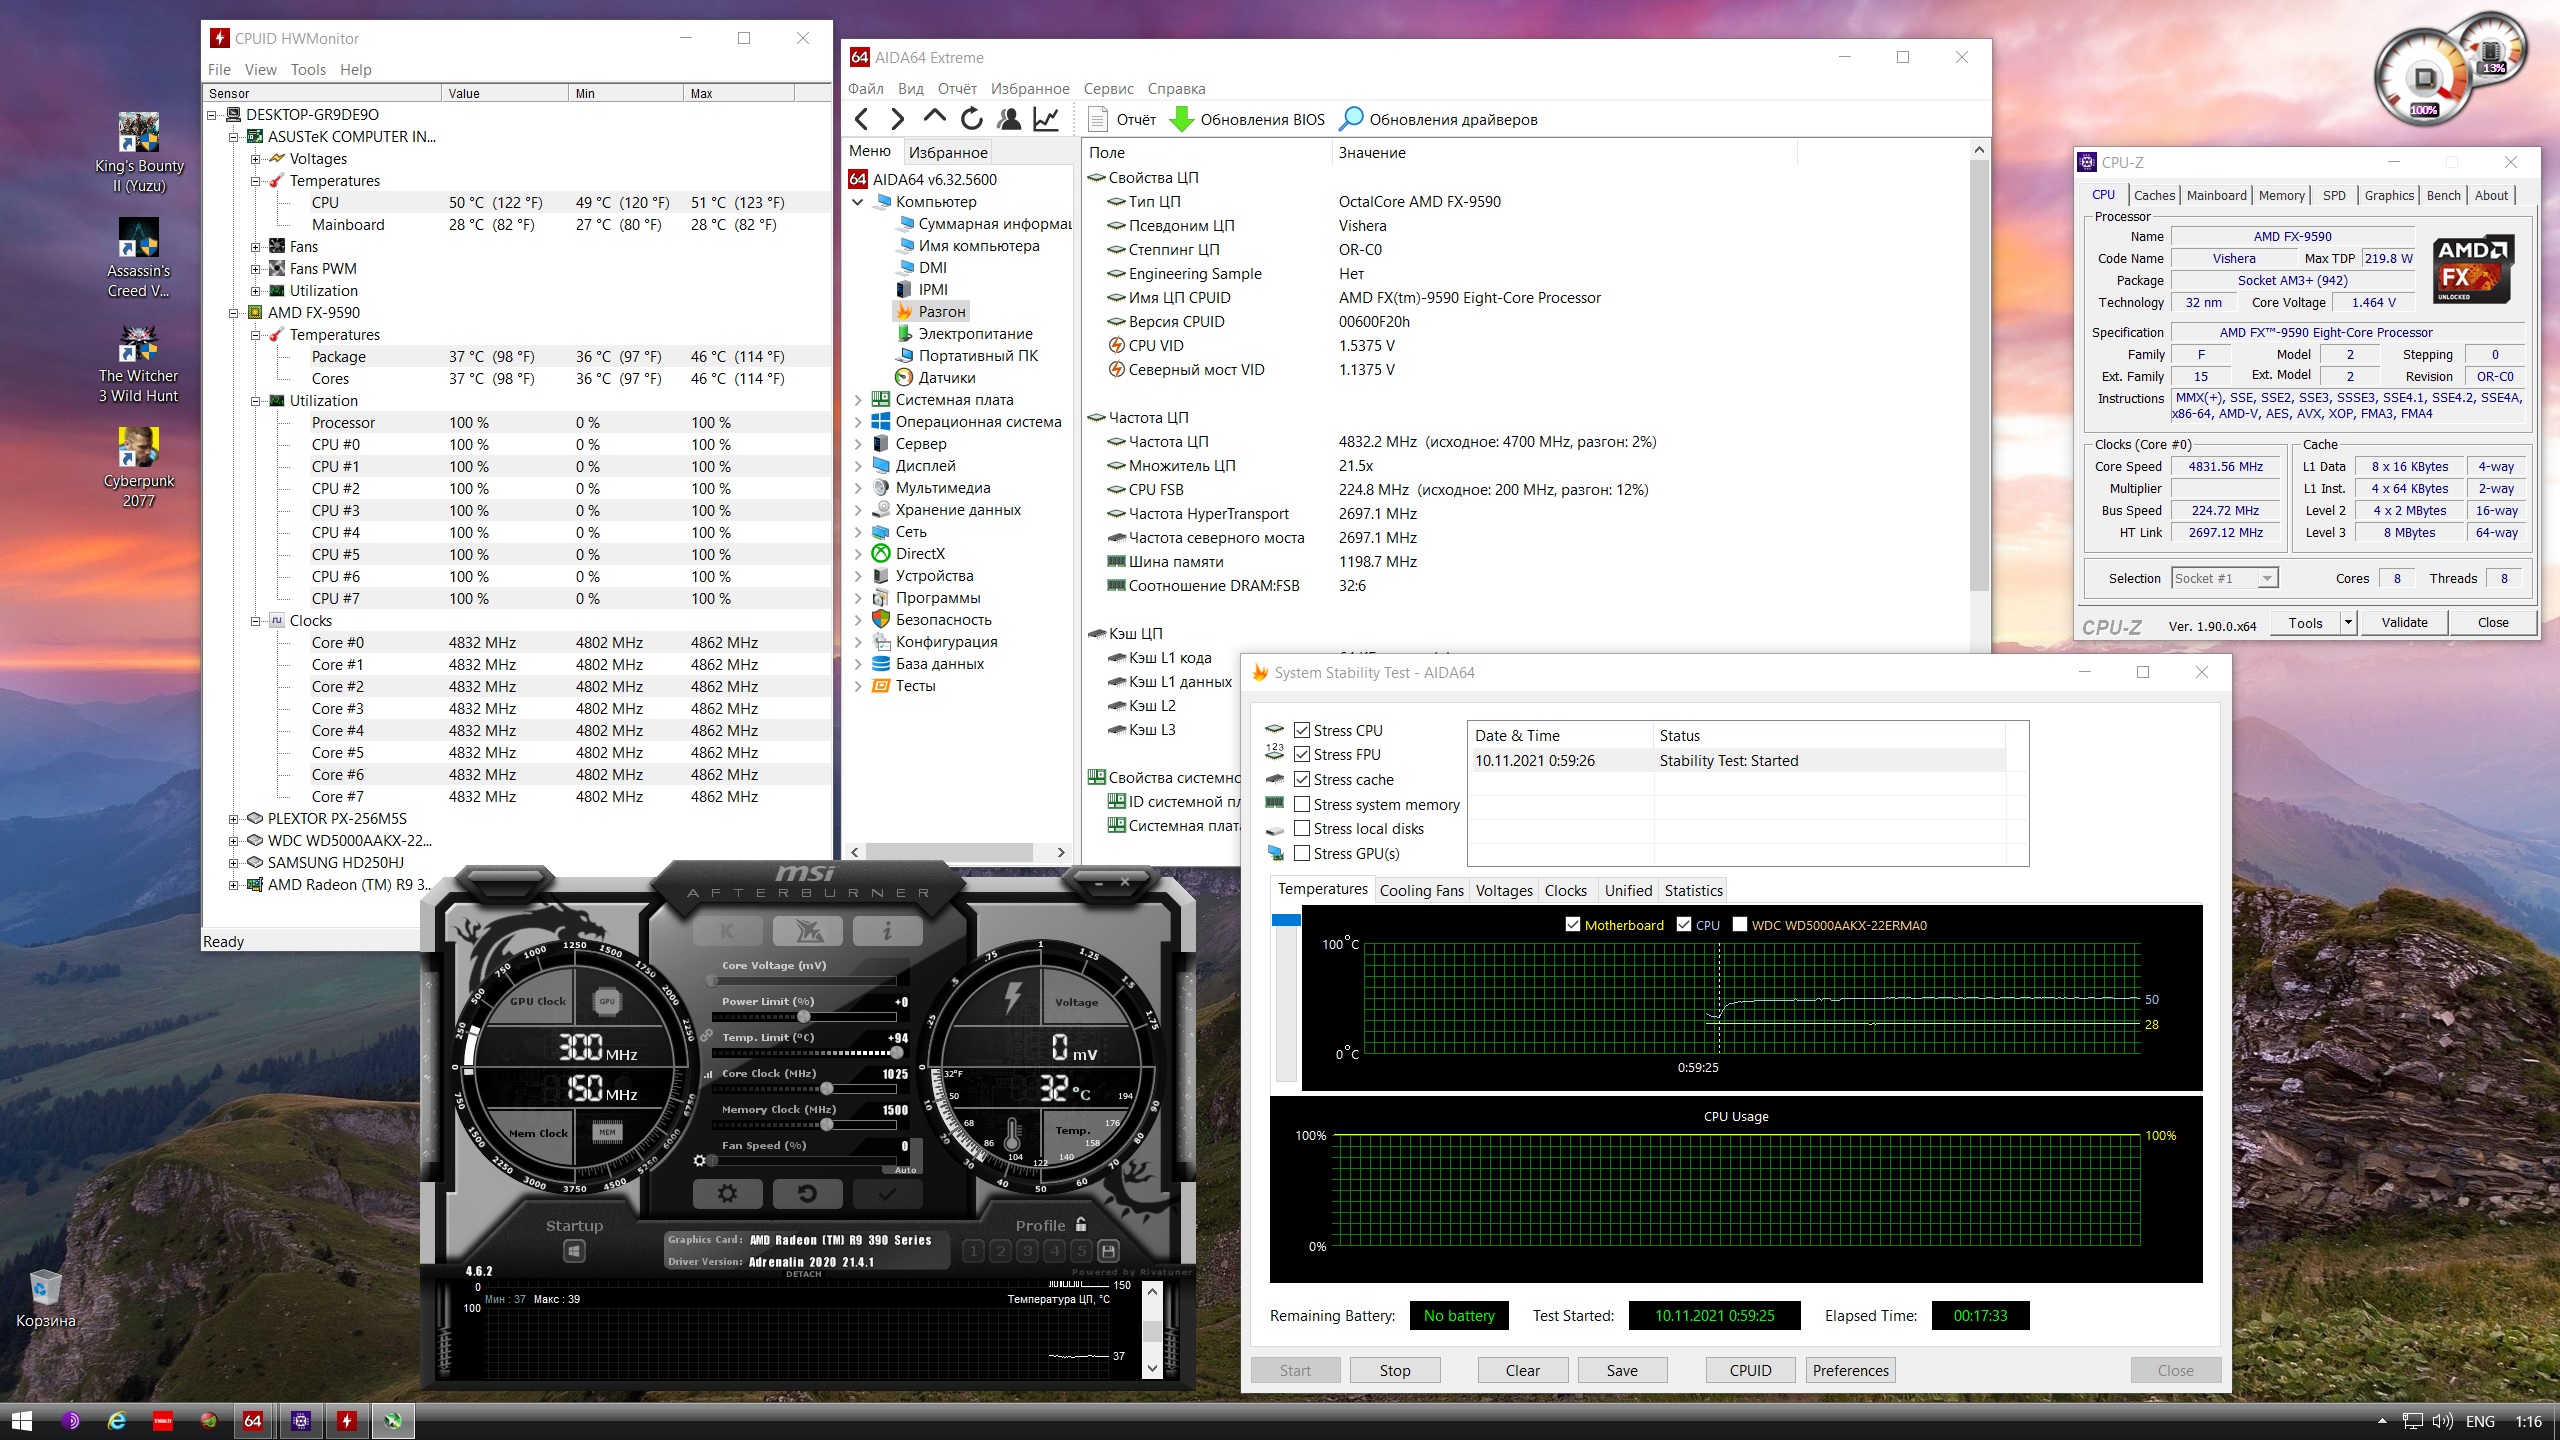Click Afterburner reset settings icon
Image resolution: width=2560 pixels, height=1440 pixels.
pyautogui.click(x=807, y=1193)
